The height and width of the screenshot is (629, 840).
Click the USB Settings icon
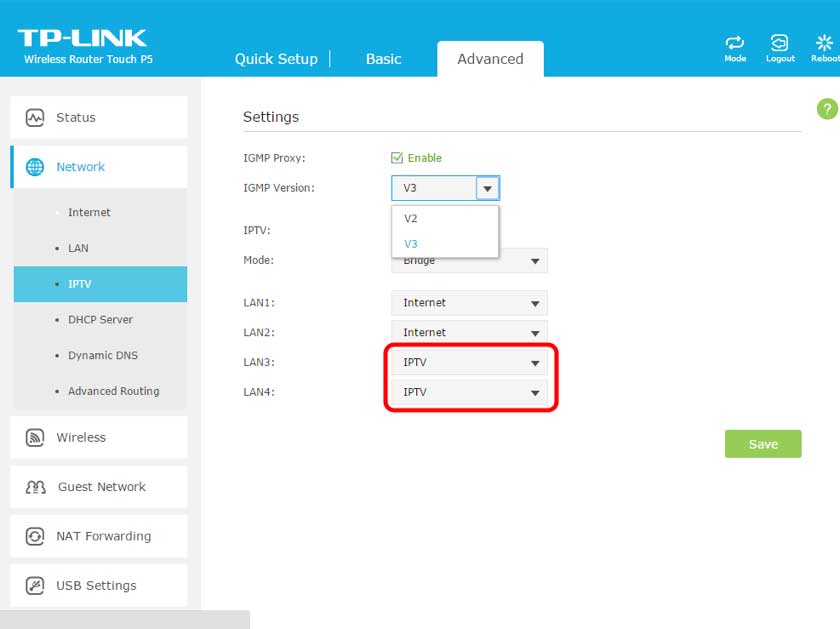(x=35, y=586)
